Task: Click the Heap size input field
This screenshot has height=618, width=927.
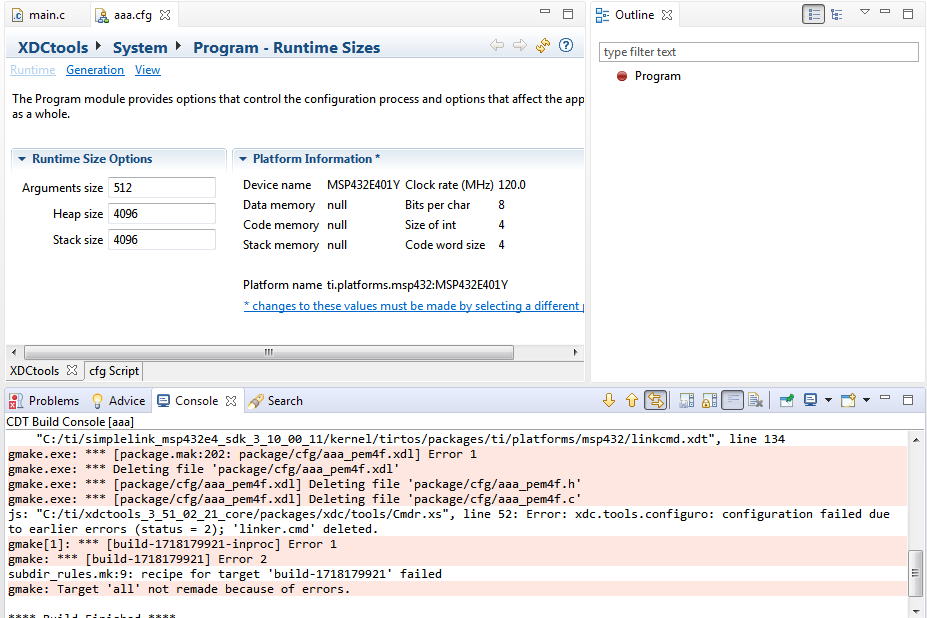Action: (x=162, y=214)
